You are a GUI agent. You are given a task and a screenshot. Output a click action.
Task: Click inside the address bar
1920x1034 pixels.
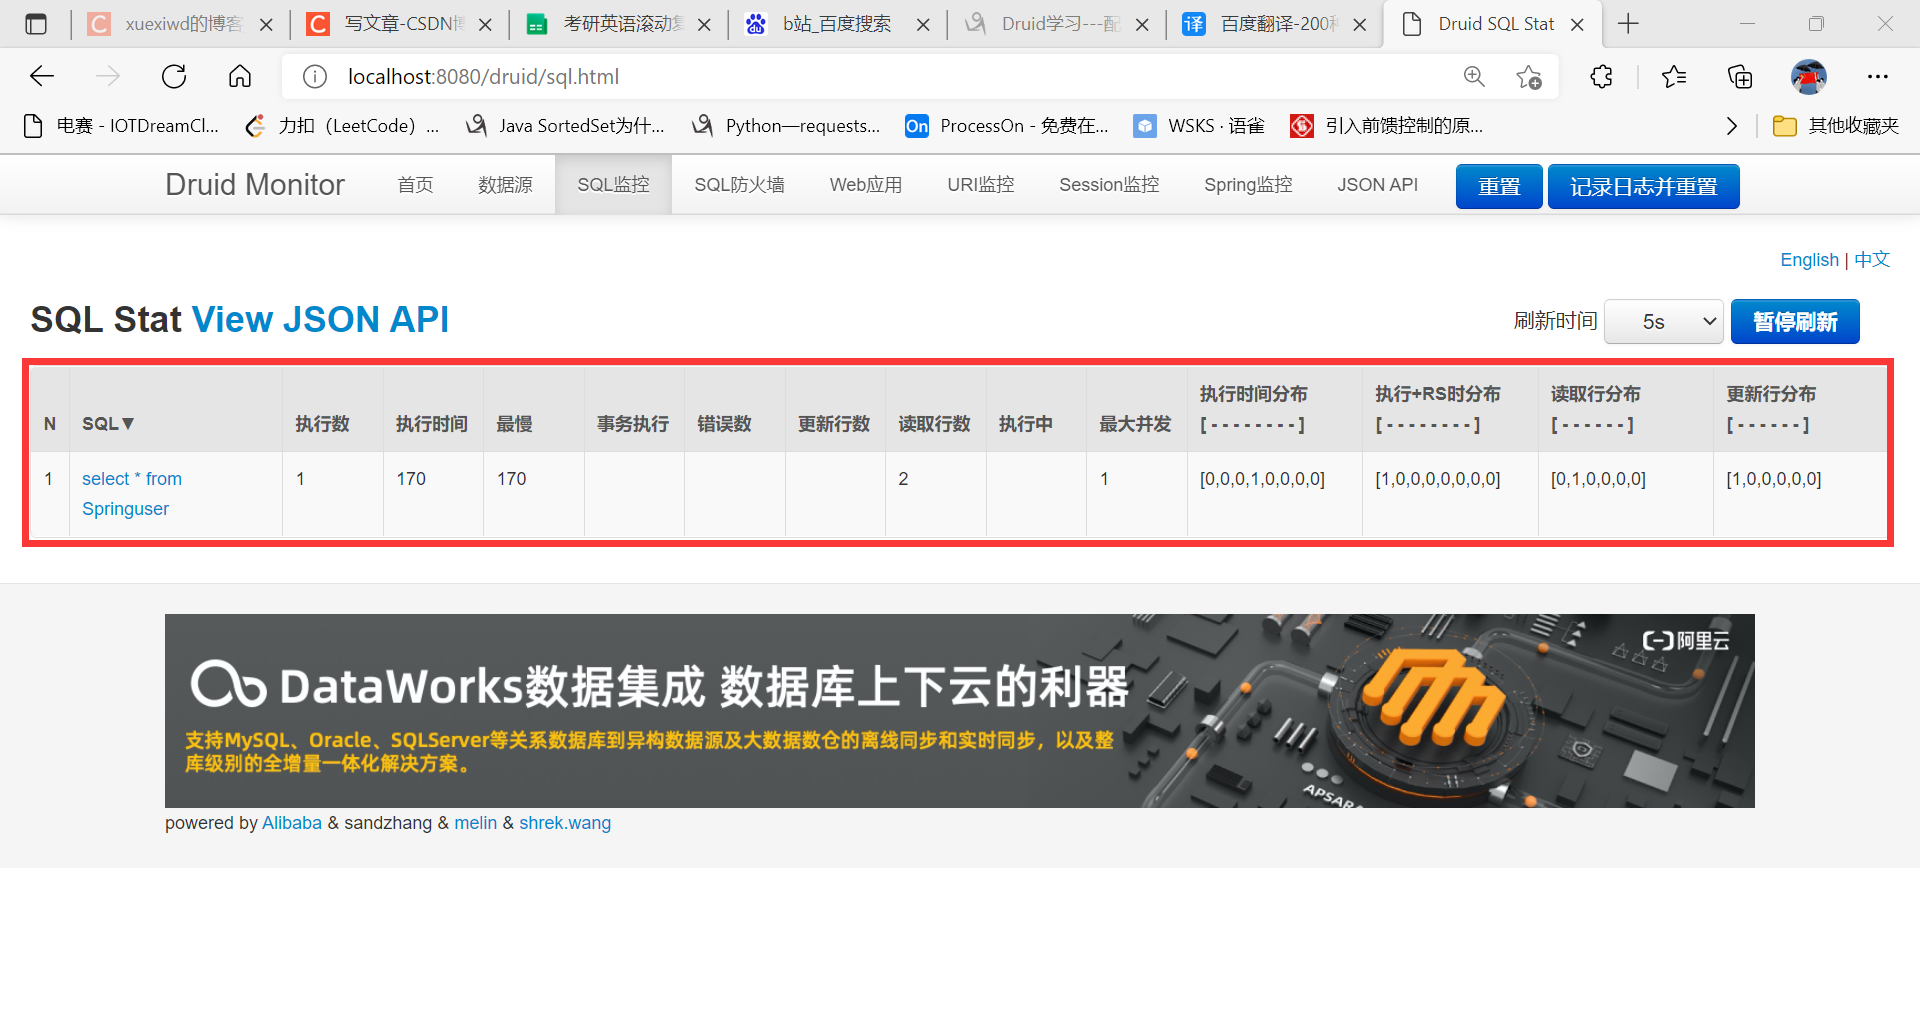tap(700, 76)
